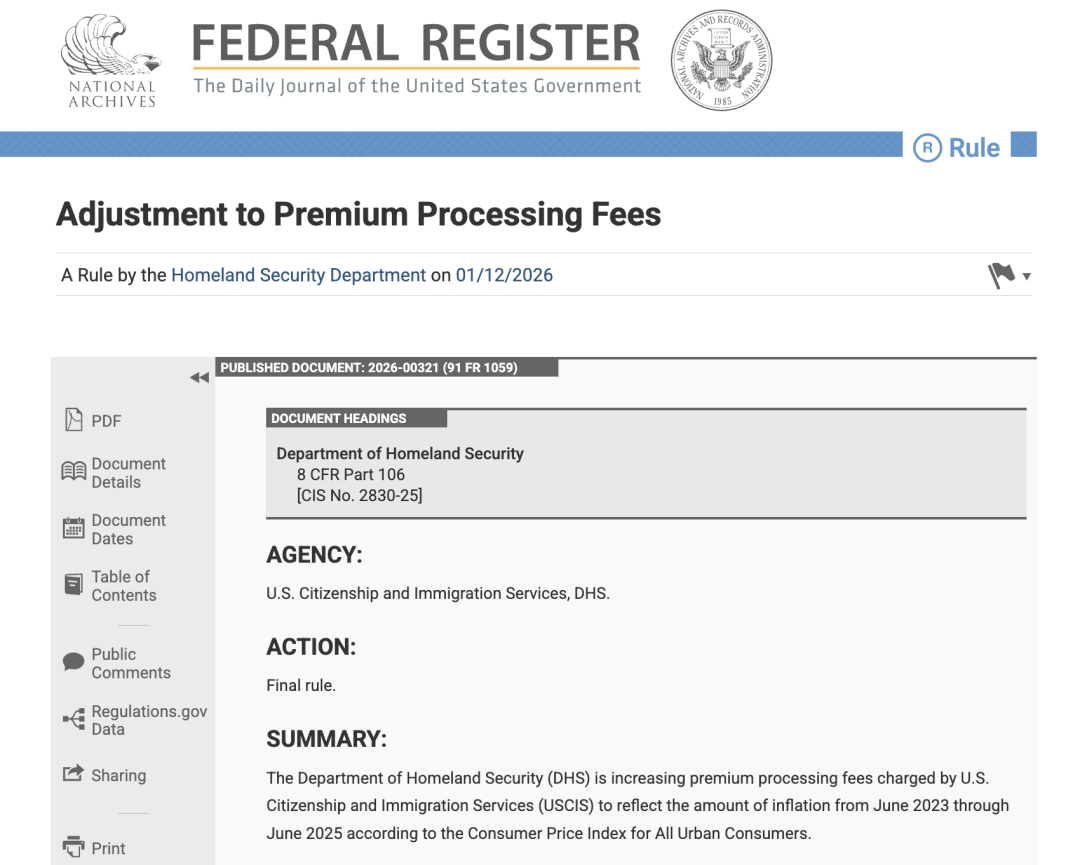Click the PDF document icon

[73, 420]
